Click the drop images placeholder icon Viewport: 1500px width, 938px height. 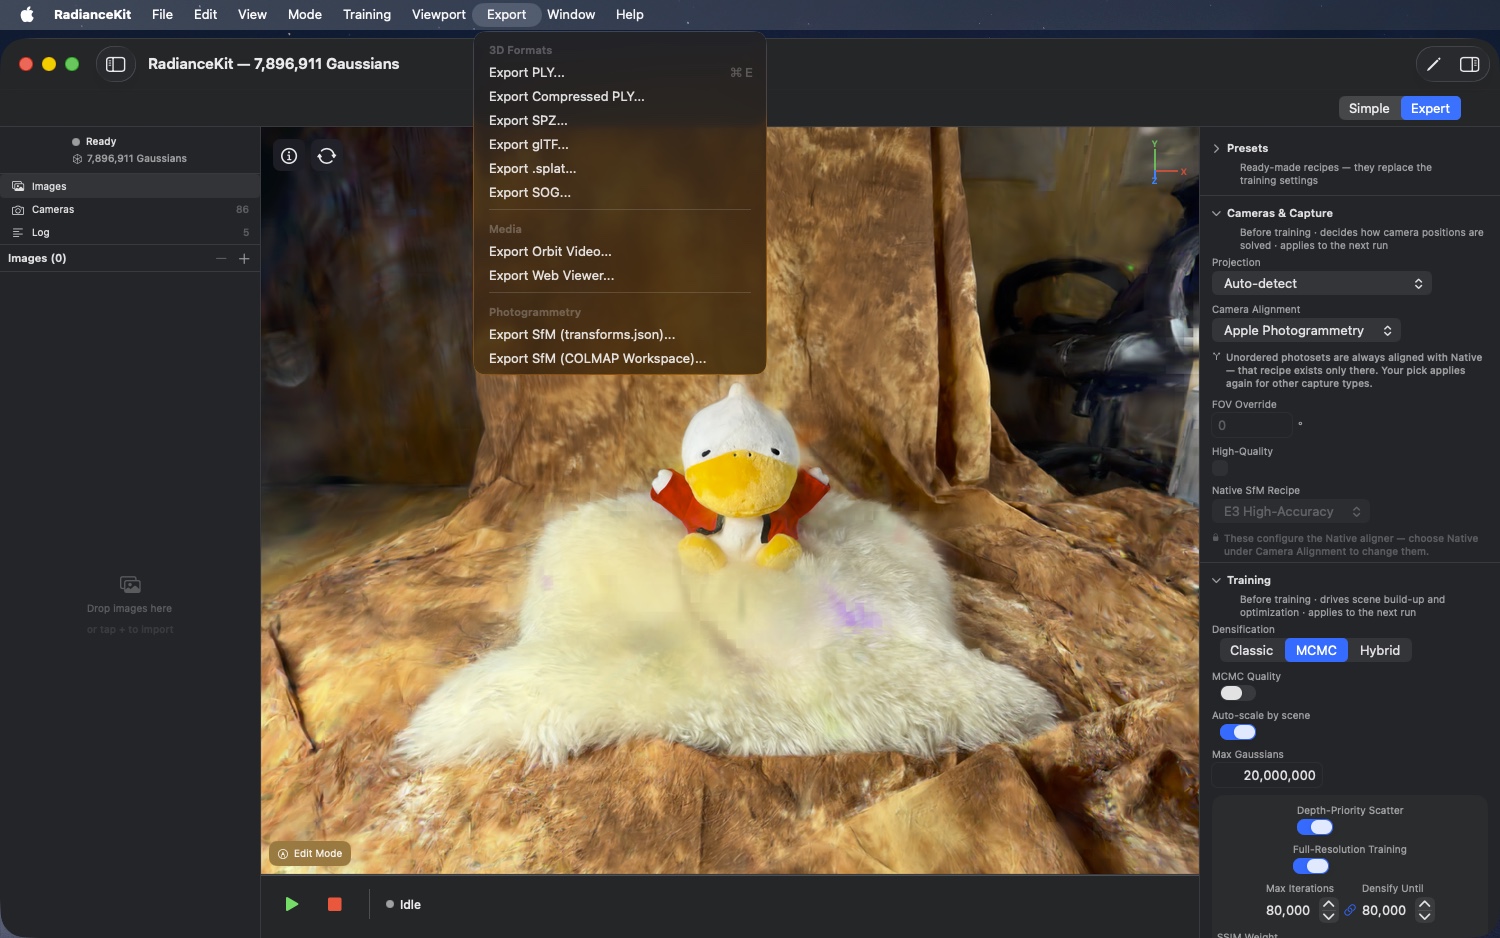click(x=130, y=584)
